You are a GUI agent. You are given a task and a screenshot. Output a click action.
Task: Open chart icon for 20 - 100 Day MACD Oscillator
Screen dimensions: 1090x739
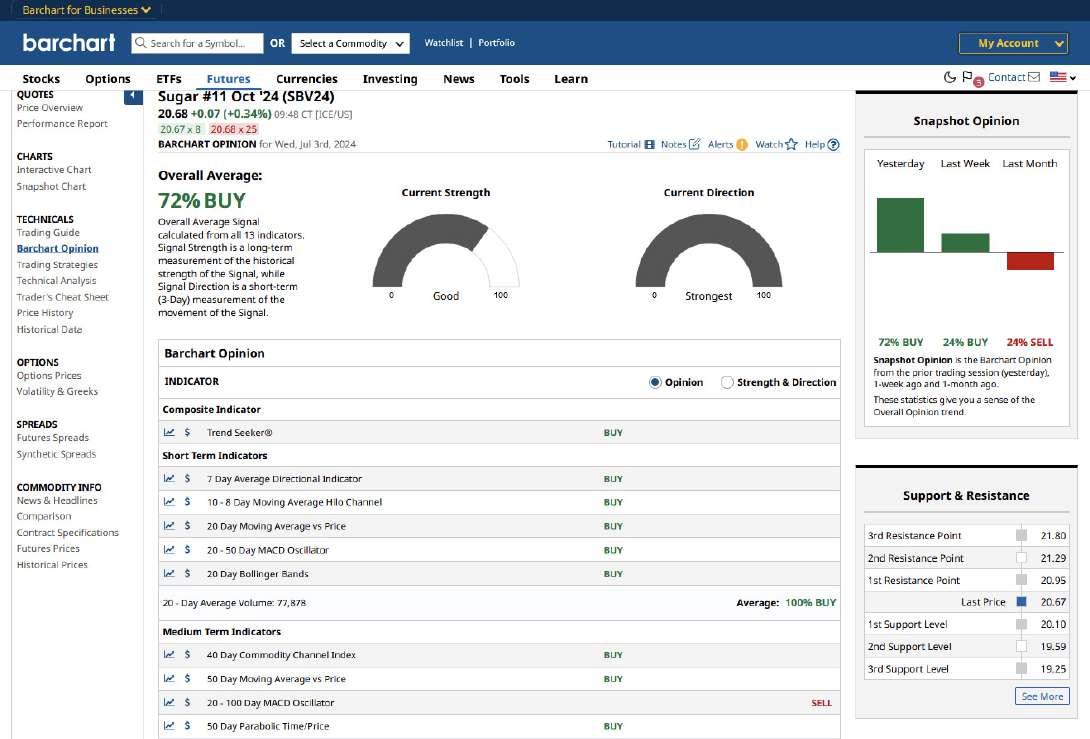(x=169, y=702)
